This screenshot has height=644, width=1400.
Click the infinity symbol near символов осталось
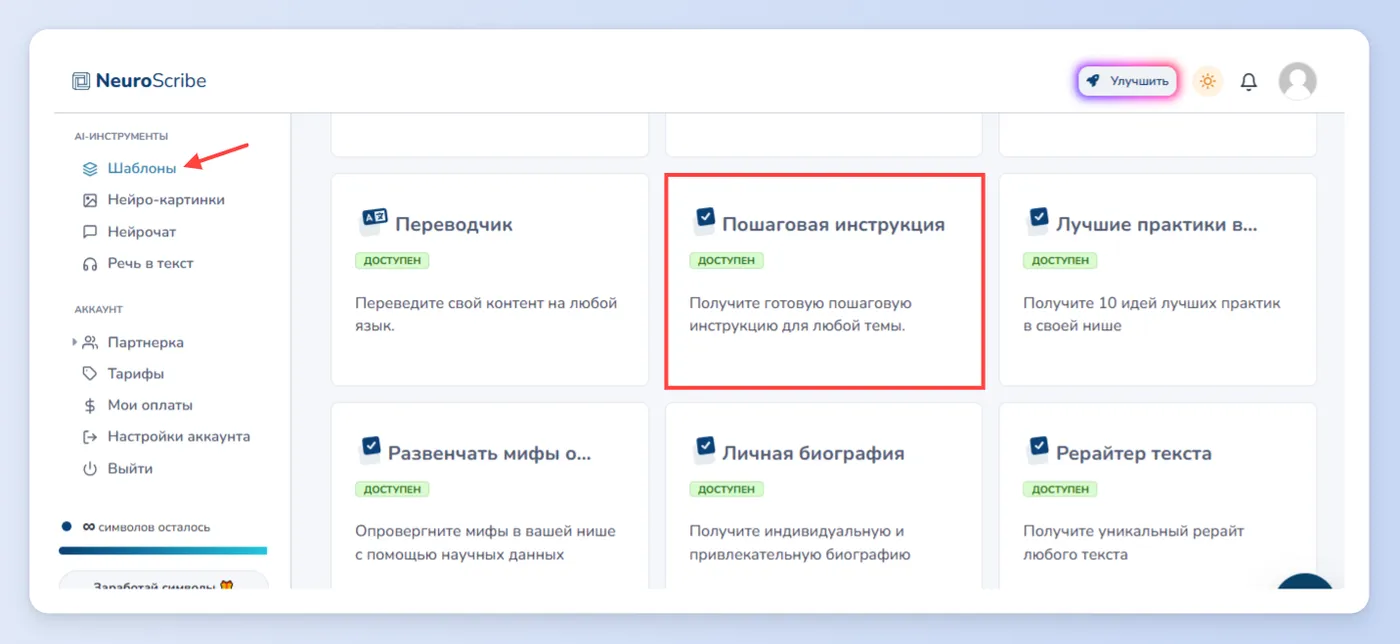tap(88, 527)
